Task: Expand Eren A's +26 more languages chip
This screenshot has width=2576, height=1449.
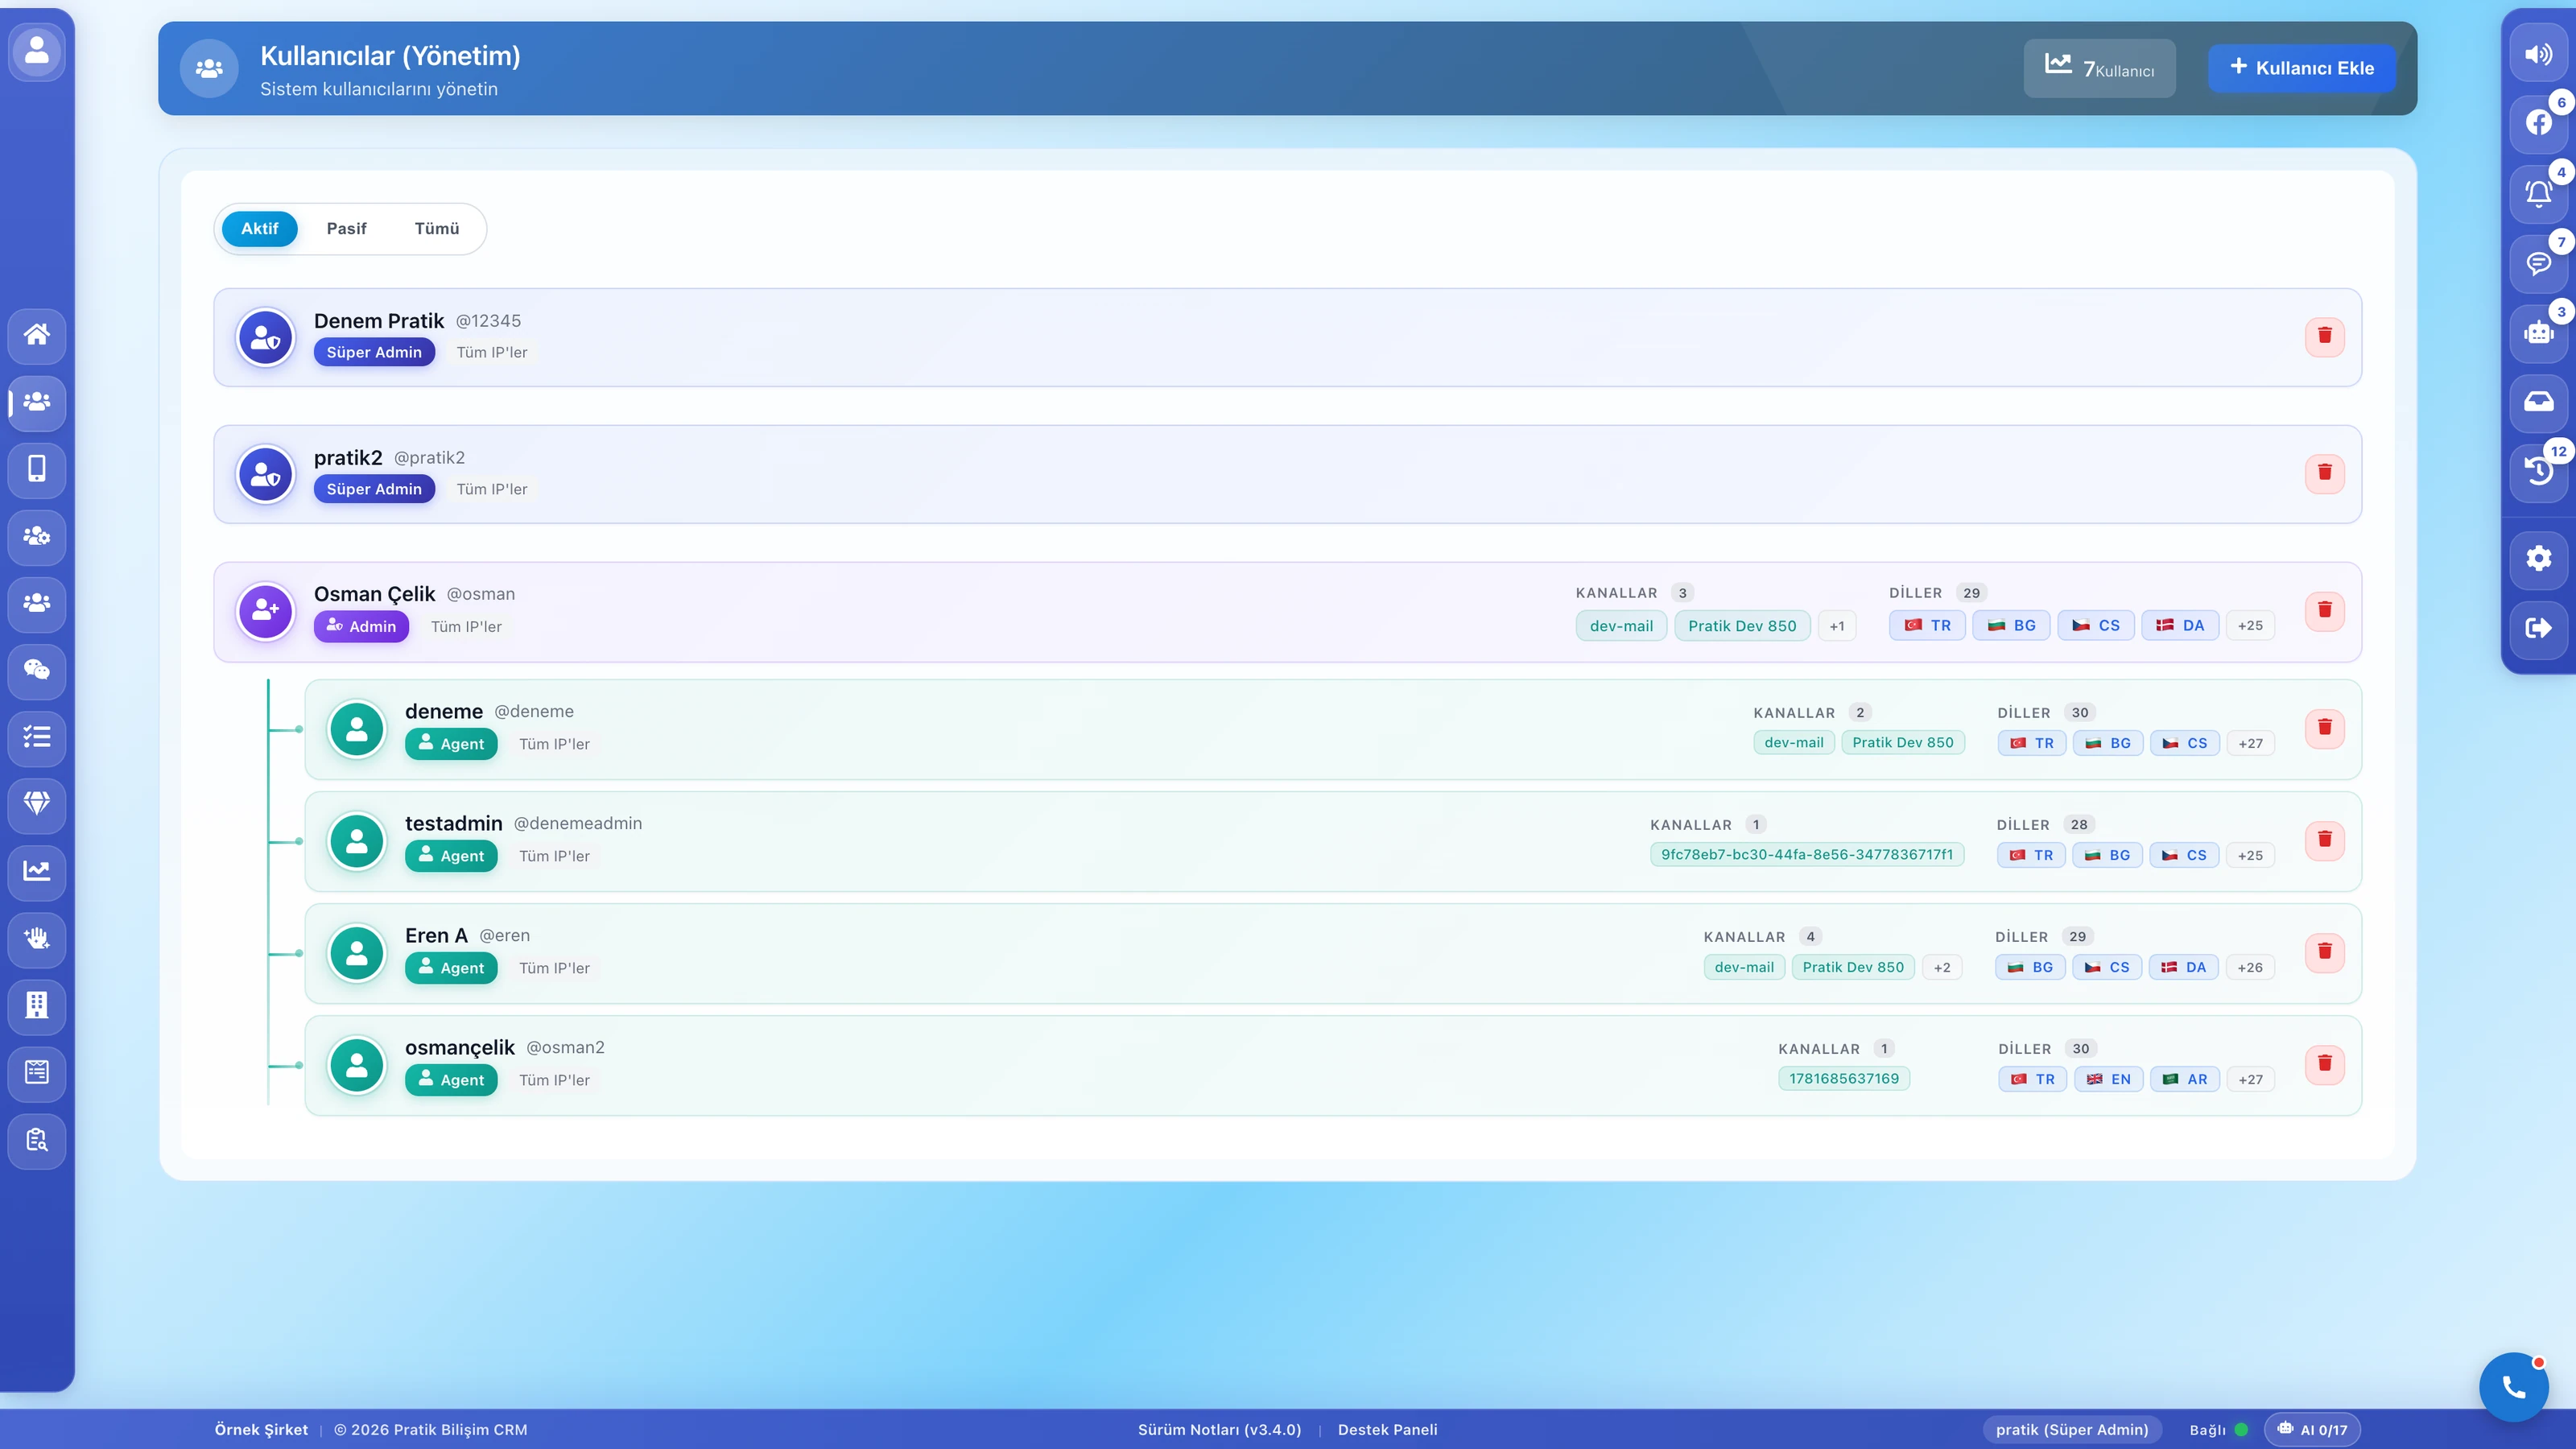Action: click(2250, 967)
